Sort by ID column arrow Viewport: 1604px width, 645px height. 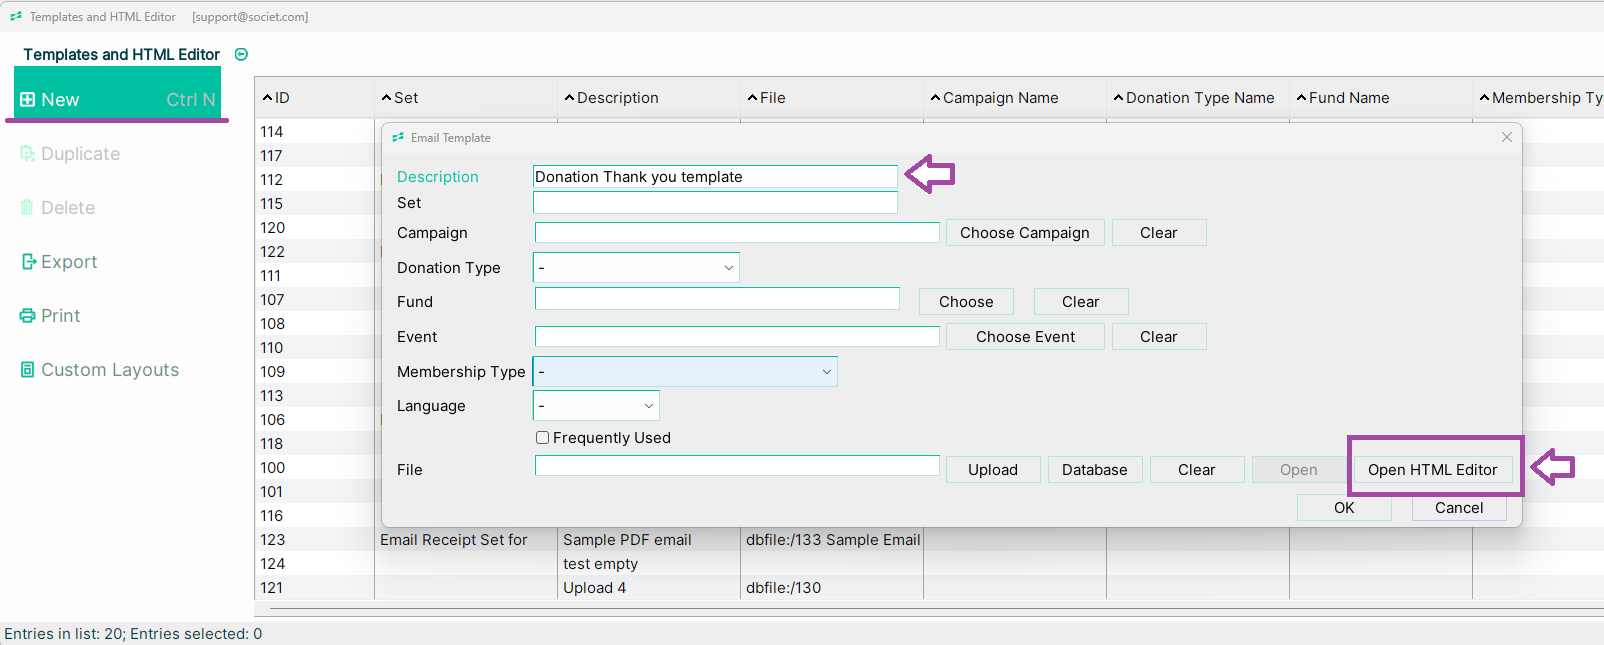click(x=267, y=98)
